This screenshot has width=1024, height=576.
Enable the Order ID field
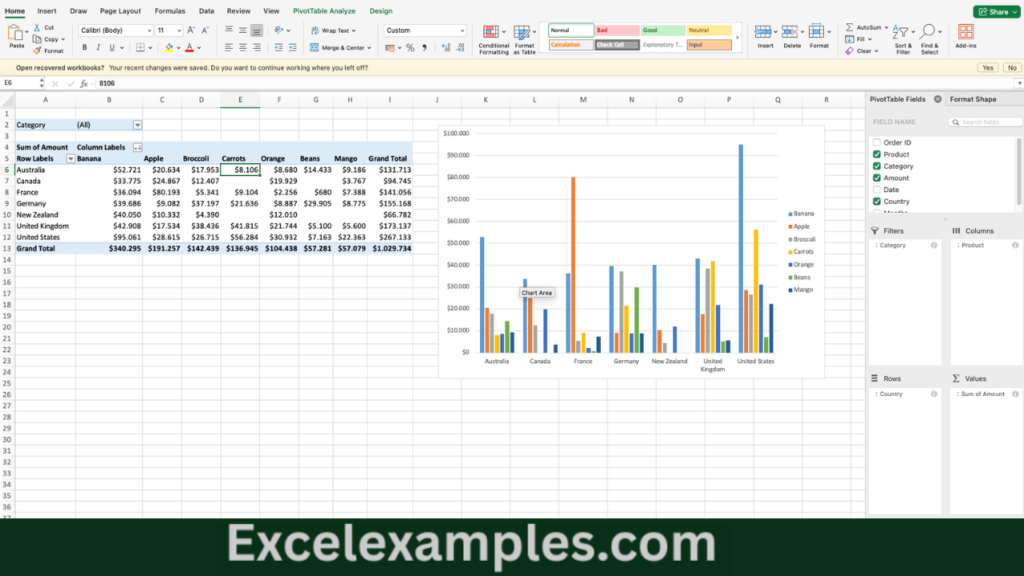[x=876, y=142]
